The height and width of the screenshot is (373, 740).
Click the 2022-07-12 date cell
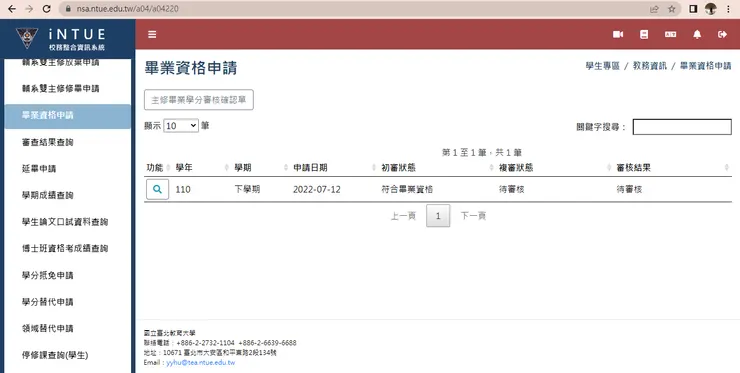click(x=317, y=189)
